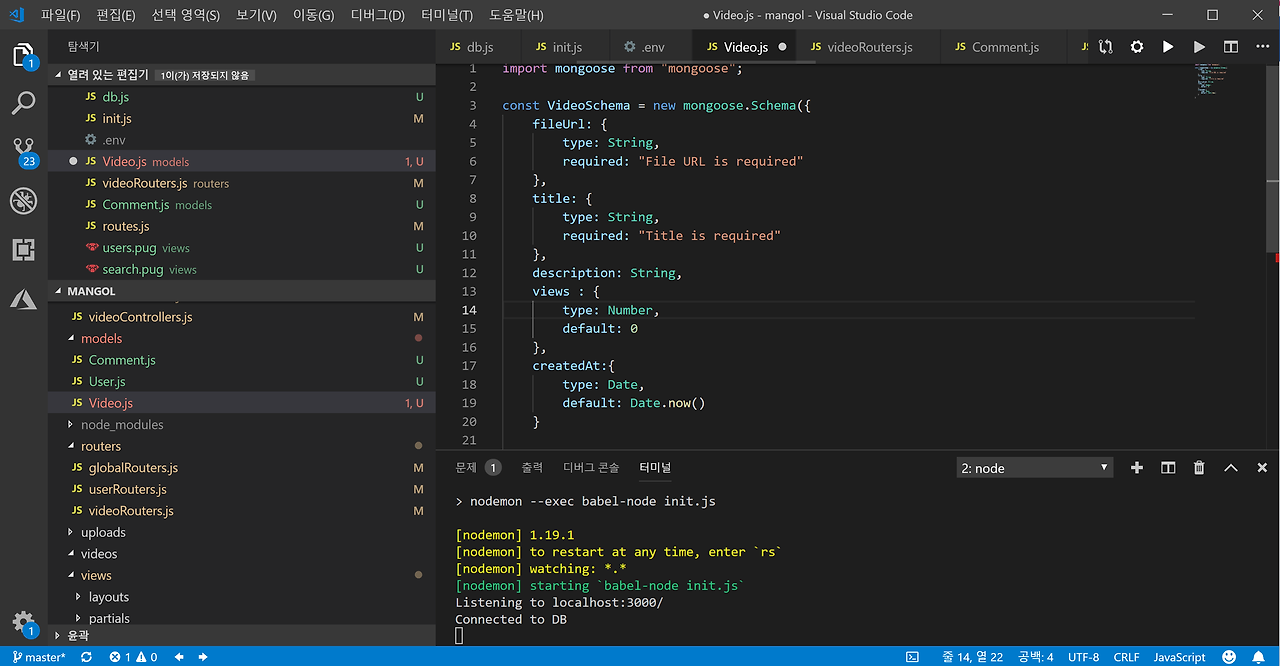Click the manage gear icon in activity bar
Screen dimensions: 1280x666
pos(23,621)
